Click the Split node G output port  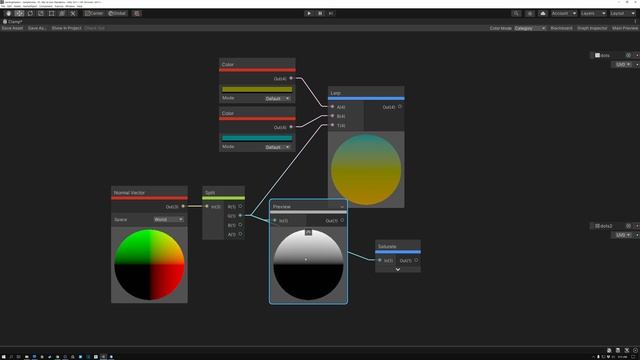click(x=240, y=215)
